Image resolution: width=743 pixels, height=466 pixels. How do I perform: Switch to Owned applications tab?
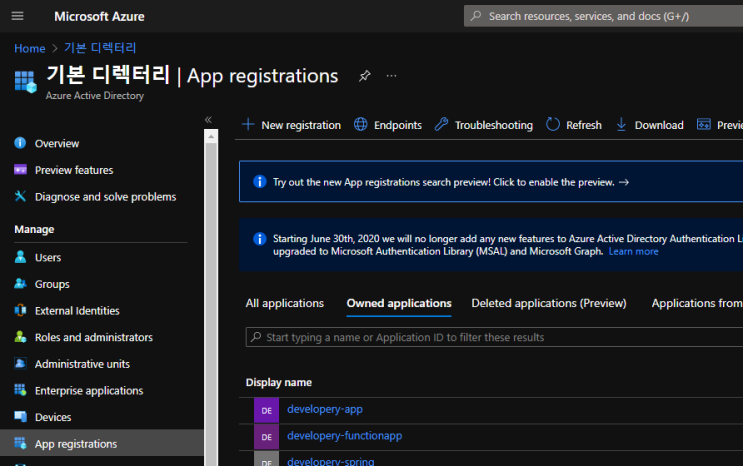point(399,303)
